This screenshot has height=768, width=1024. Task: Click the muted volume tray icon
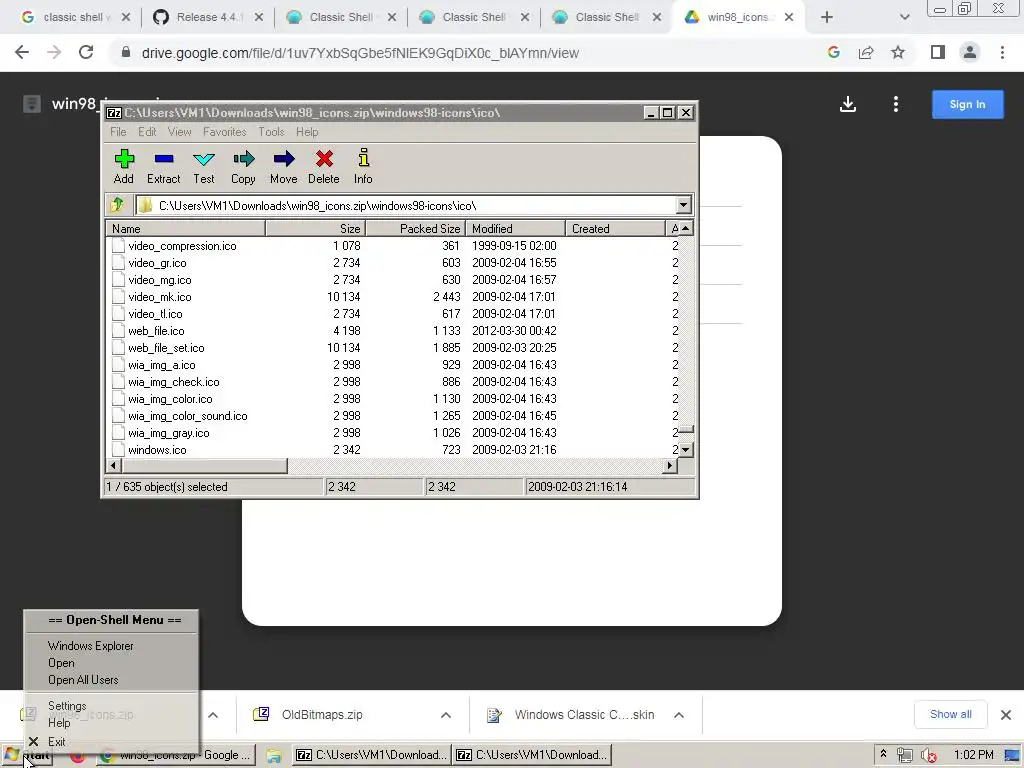(929, 756)
